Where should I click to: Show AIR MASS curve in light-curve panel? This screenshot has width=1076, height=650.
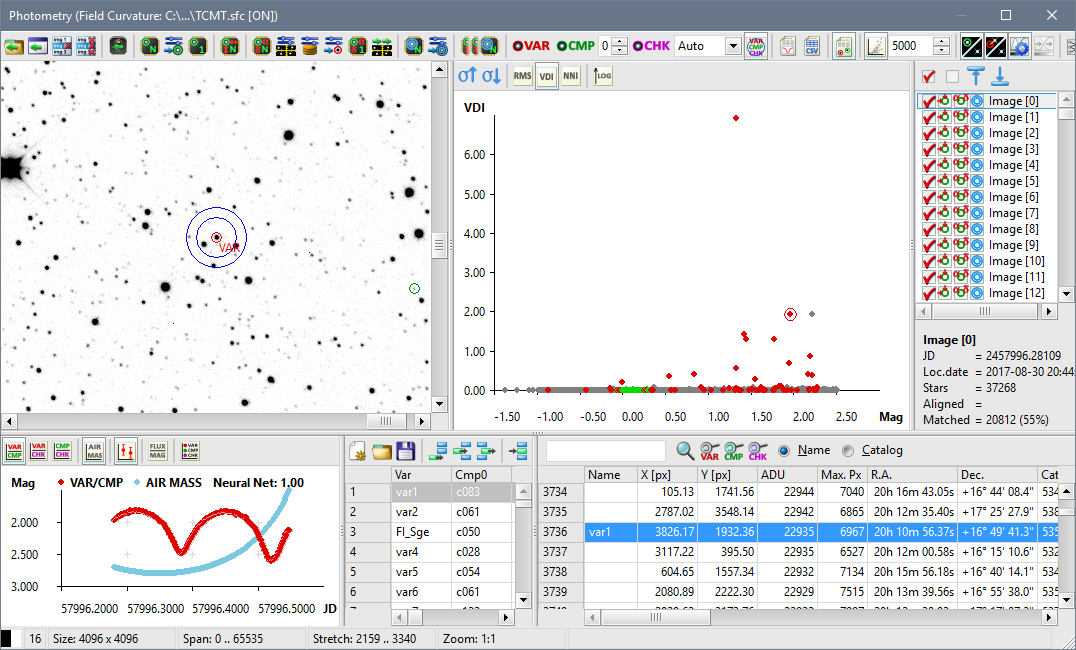[x=94, y=451]
